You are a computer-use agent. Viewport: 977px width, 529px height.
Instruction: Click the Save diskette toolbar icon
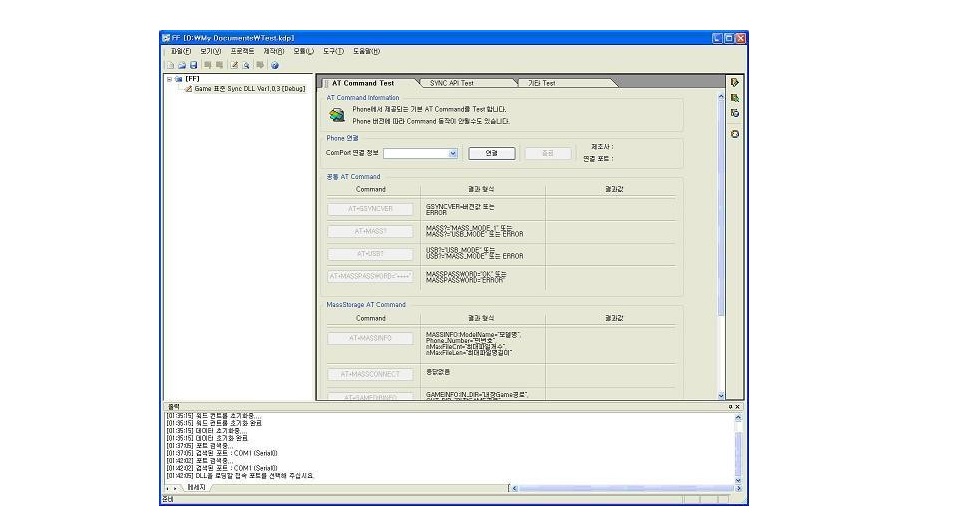[x=194, y=65]
